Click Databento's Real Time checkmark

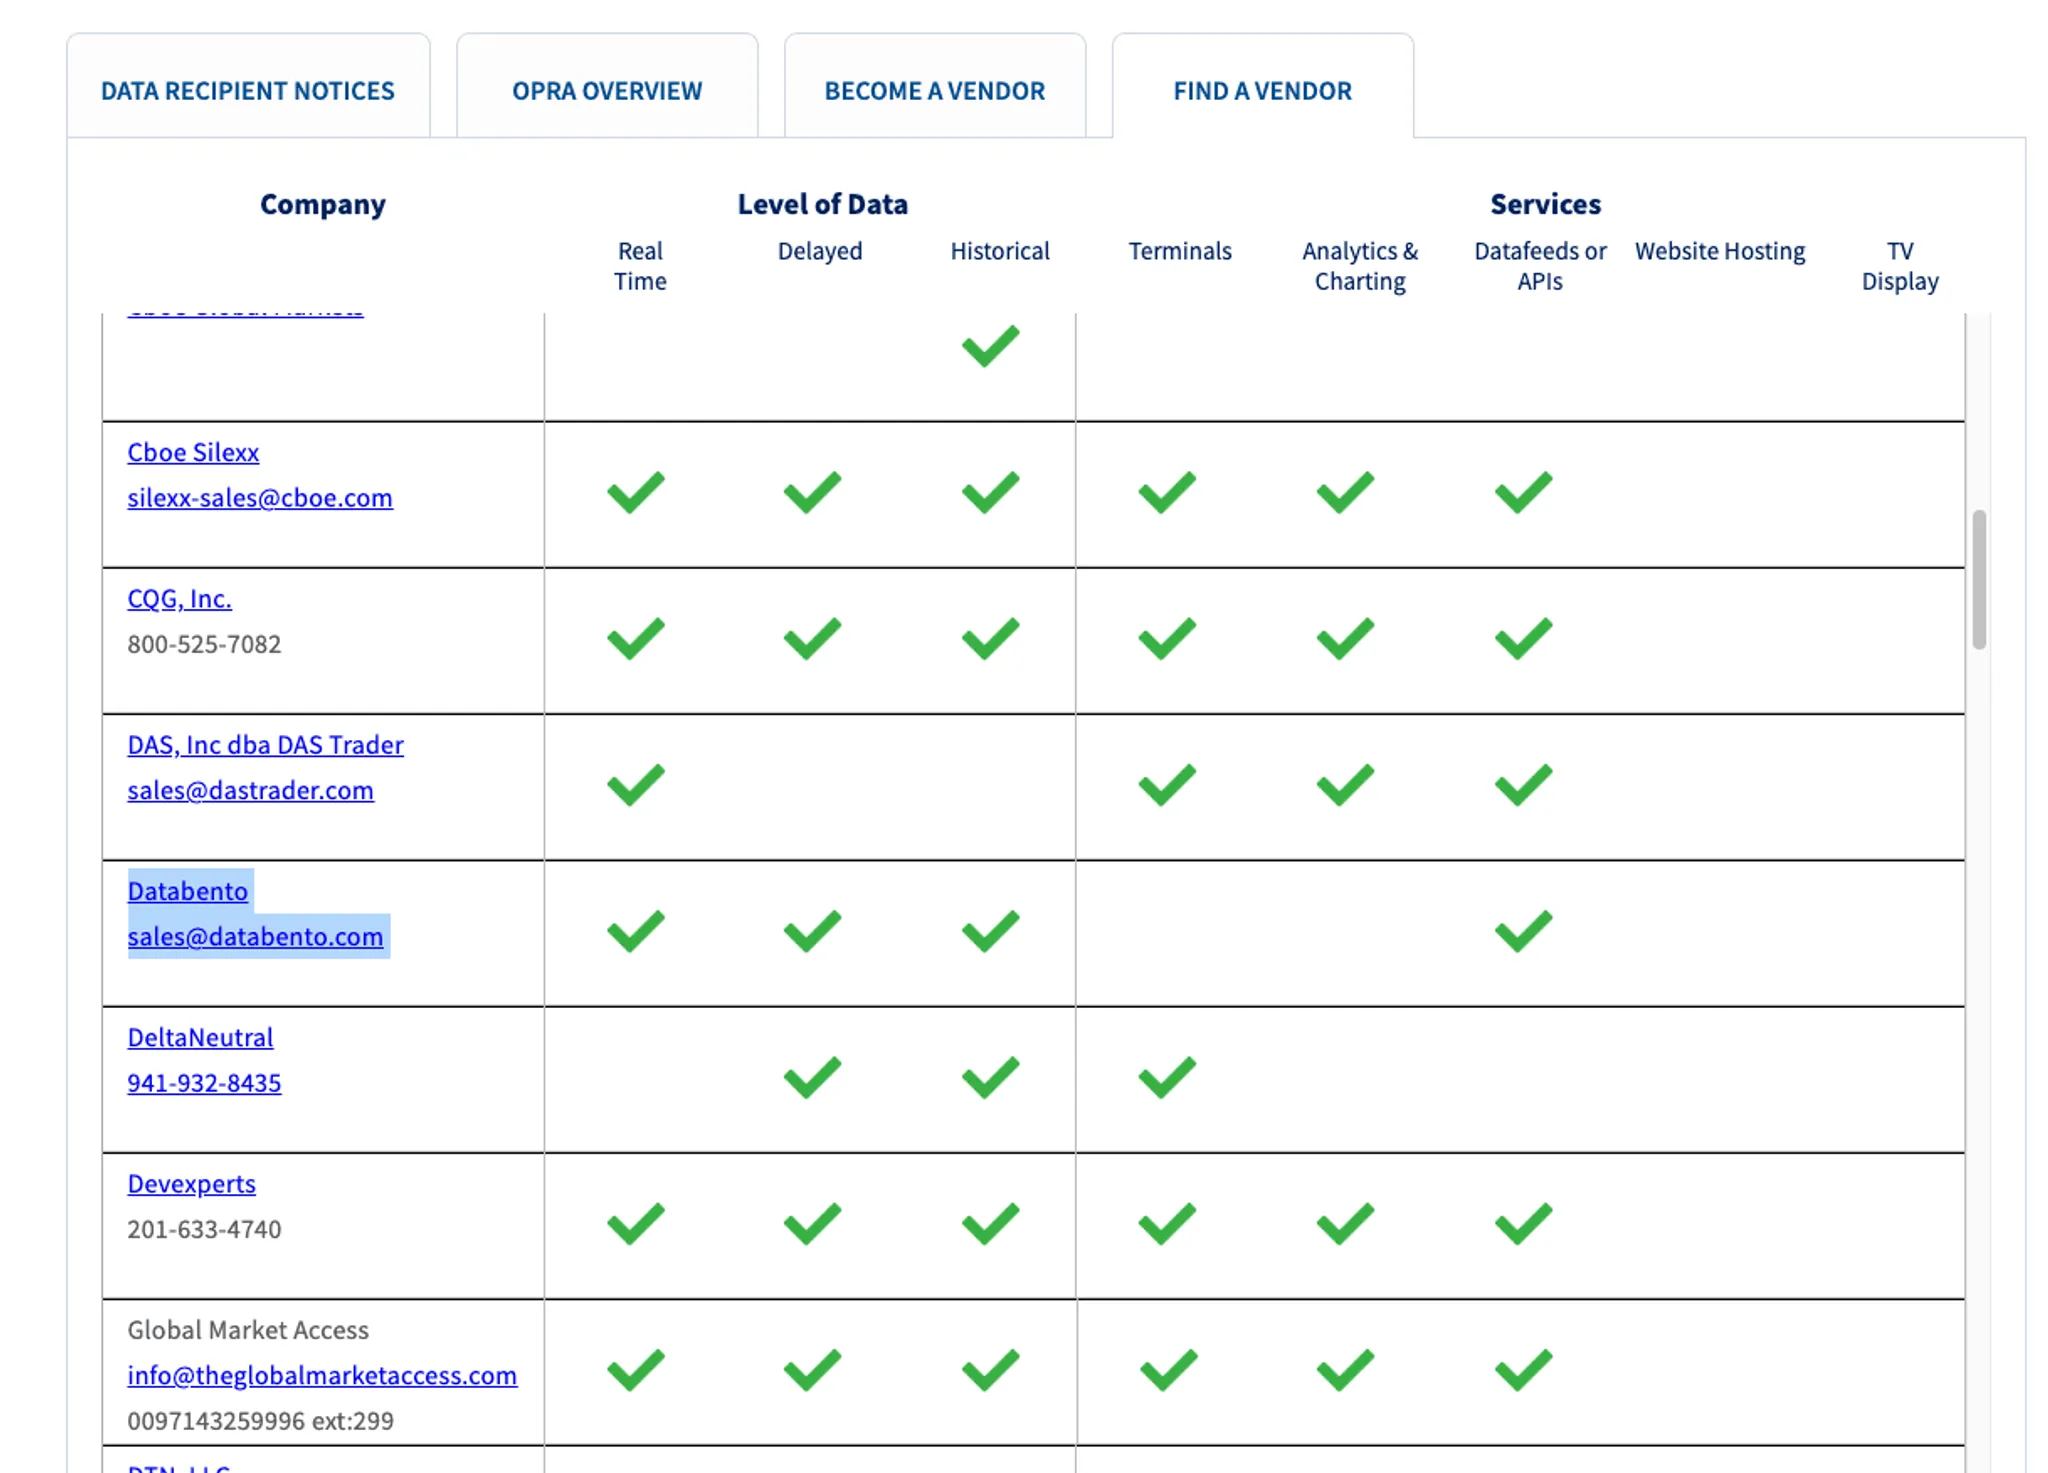point(636,931)
